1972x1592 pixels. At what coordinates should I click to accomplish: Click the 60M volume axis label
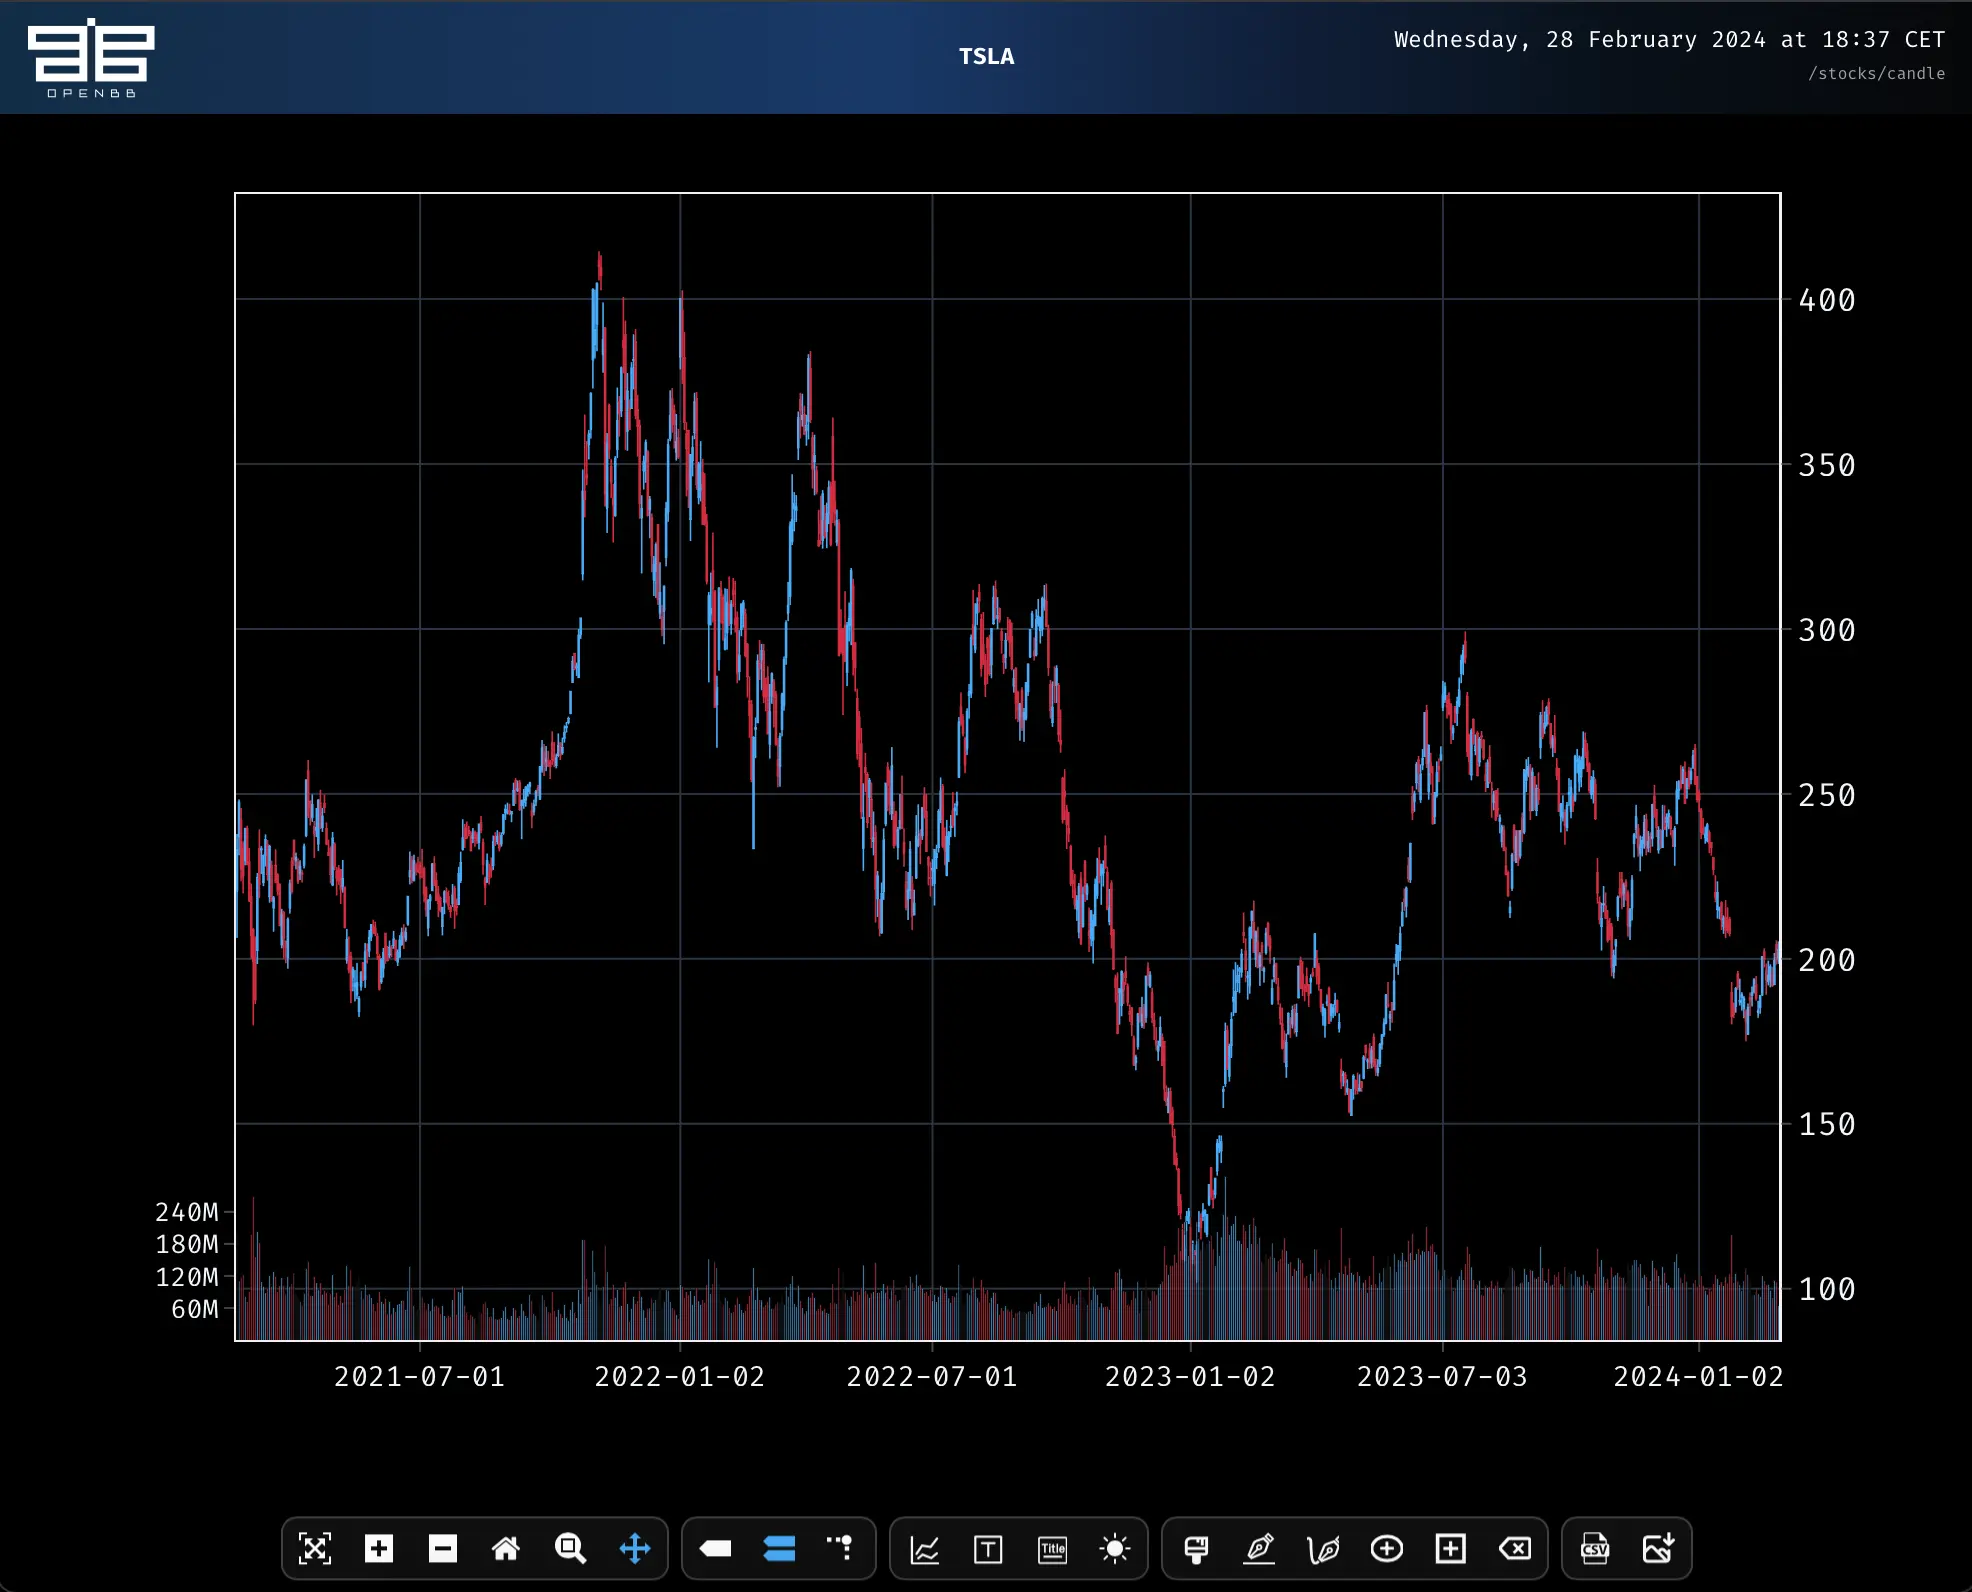coord(195,1310)
